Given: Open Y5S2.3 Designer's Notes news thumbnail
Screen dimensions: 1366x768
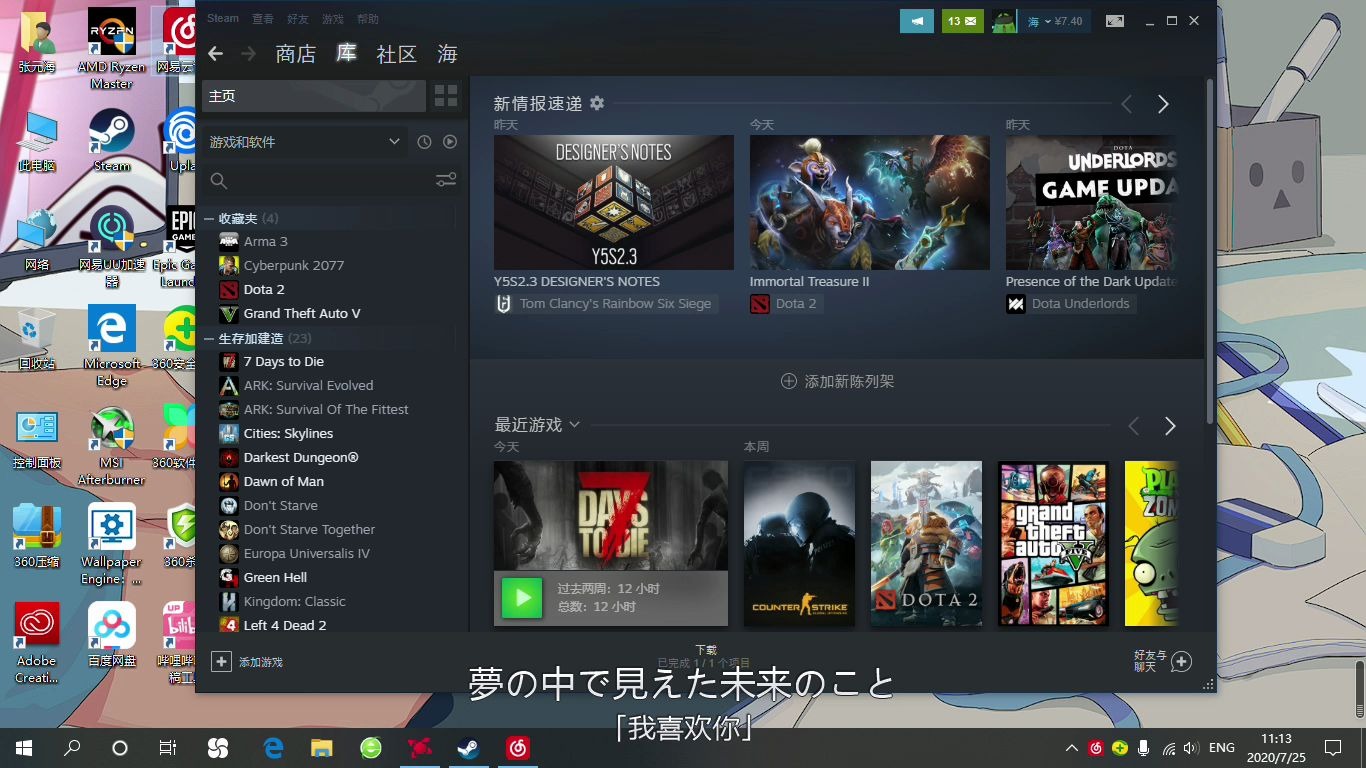Looking at the screenshot, I should coord(614,202).
